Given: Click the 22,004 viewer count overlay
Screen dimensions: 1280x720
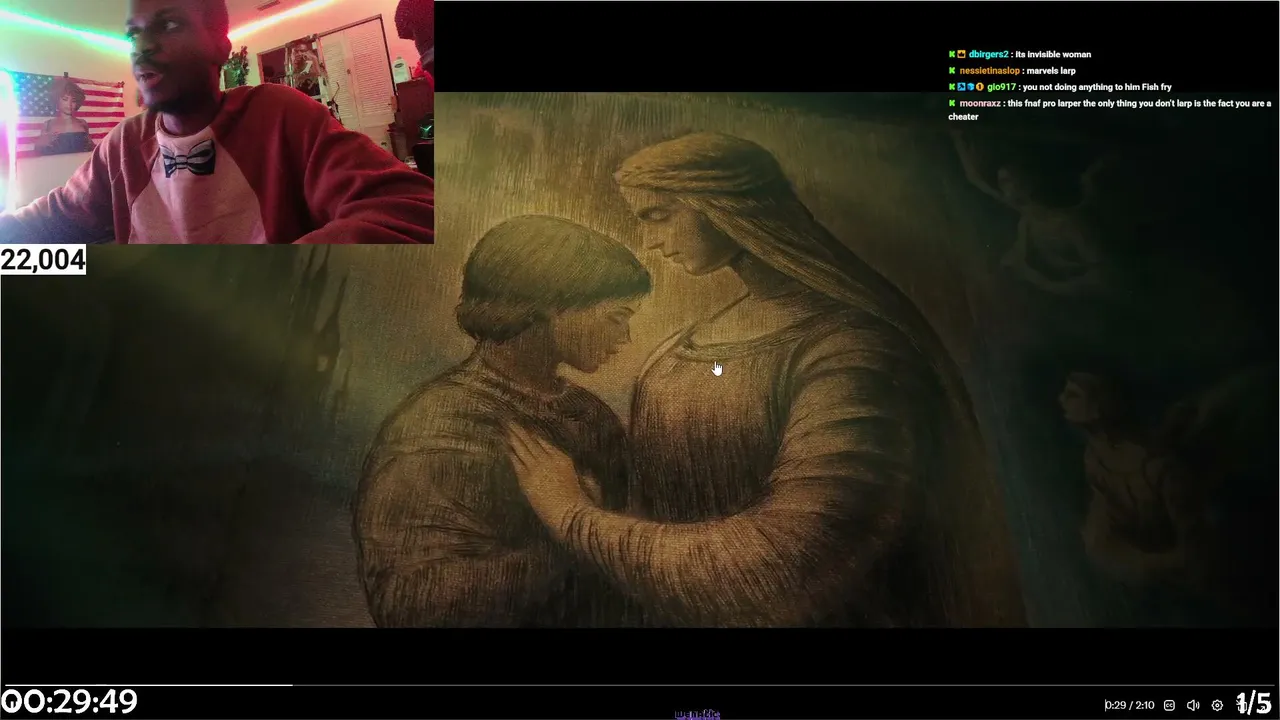Looking at the screenshot, I should coord(43,260).
